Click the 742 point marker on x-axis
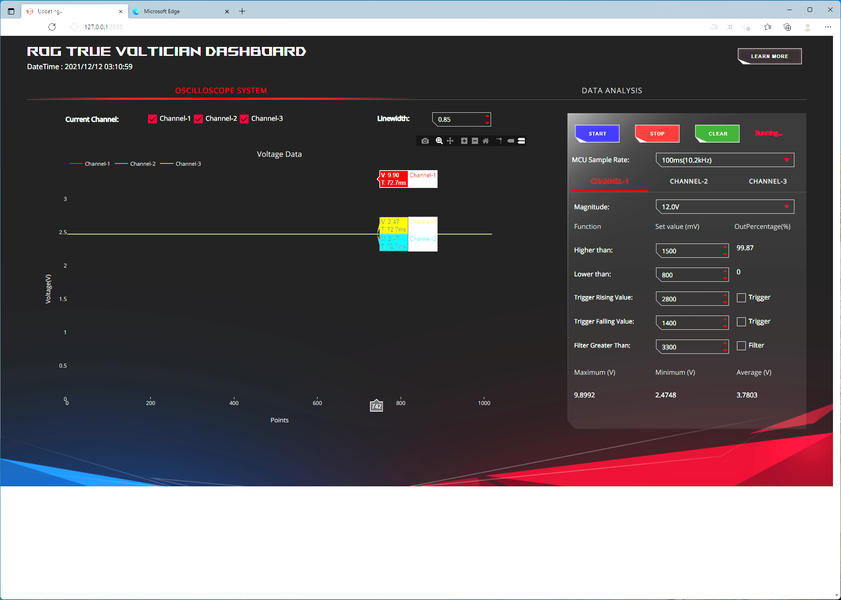Screen dimensions: 841x600 pyautogui.click(x=377, y=406)
